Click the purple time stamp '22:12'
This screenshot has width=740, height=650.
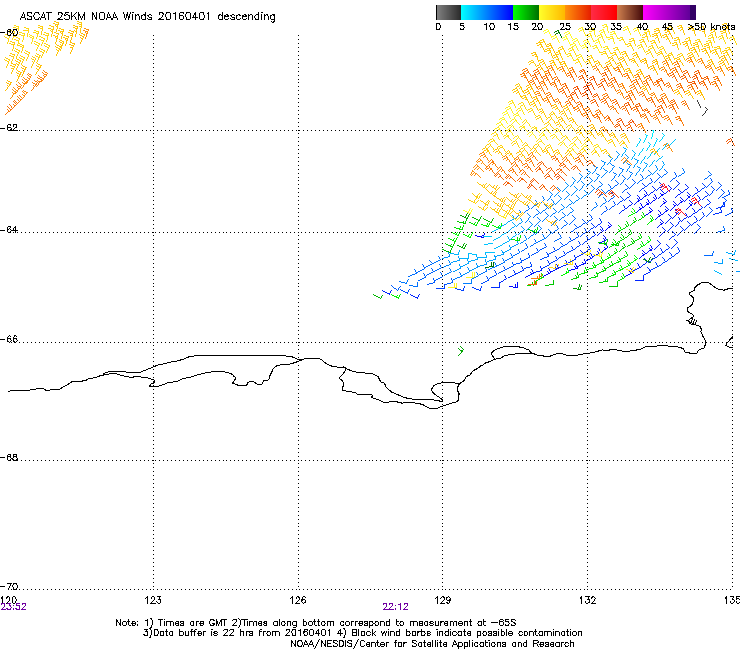[395, 607]
